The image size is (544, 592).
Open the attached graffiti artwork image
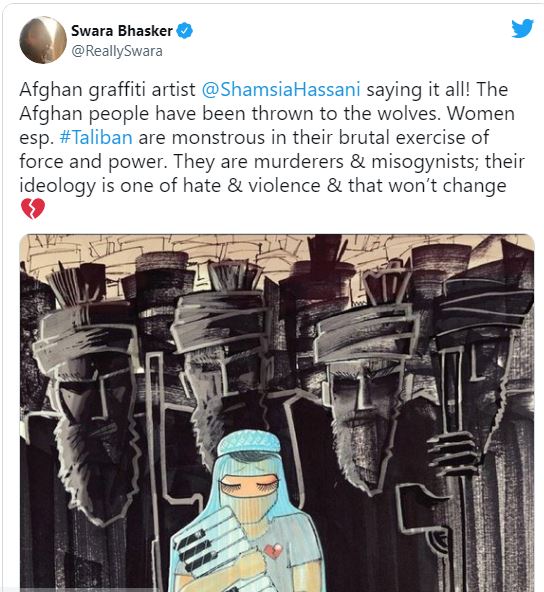pyautogui.click(x=277, y=413)
